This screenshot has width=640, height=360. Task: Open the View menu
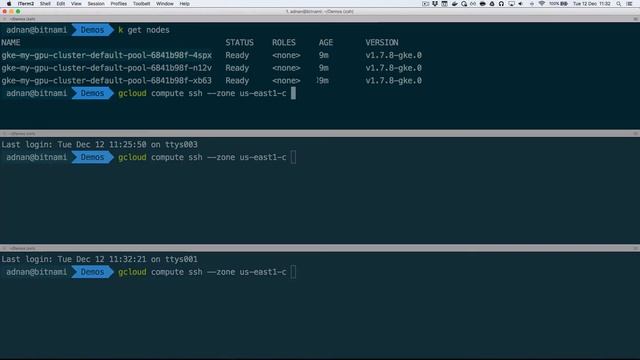76,4
